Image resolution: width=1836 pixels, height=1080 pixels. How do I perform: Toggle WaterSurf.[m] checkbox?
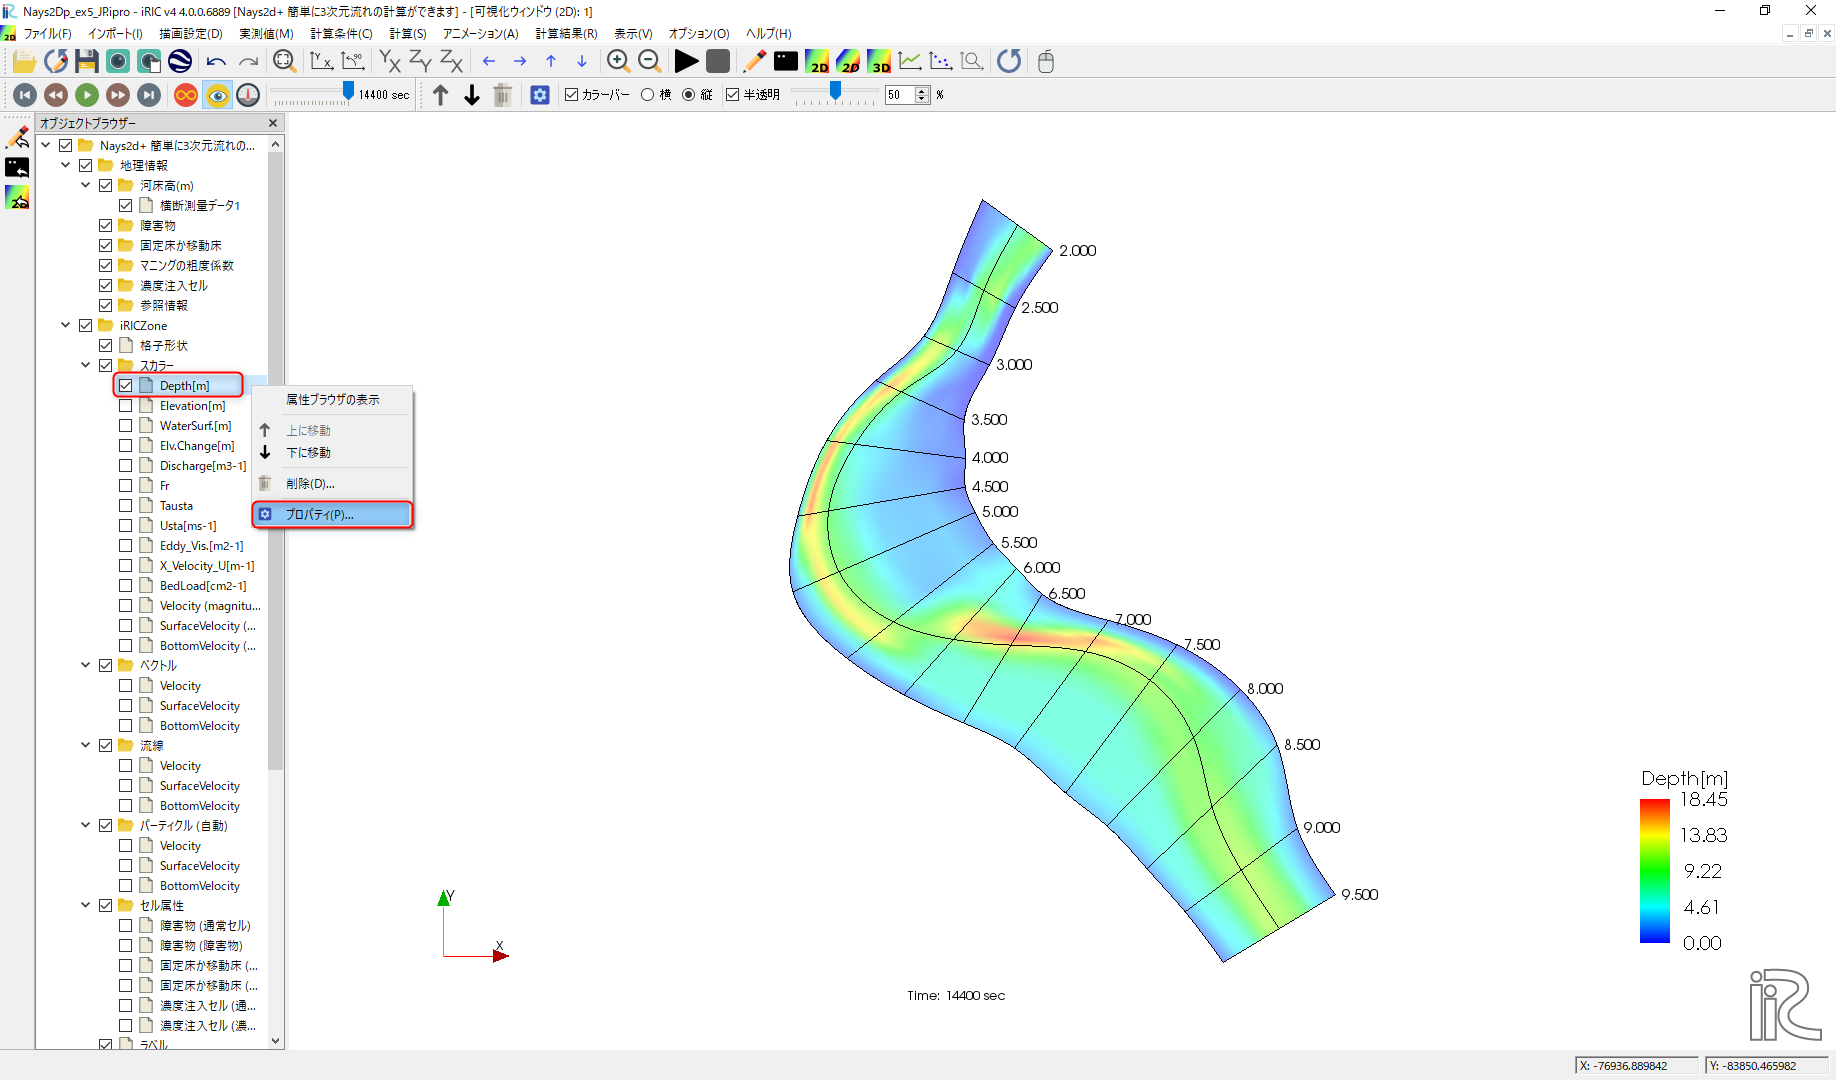125,426
